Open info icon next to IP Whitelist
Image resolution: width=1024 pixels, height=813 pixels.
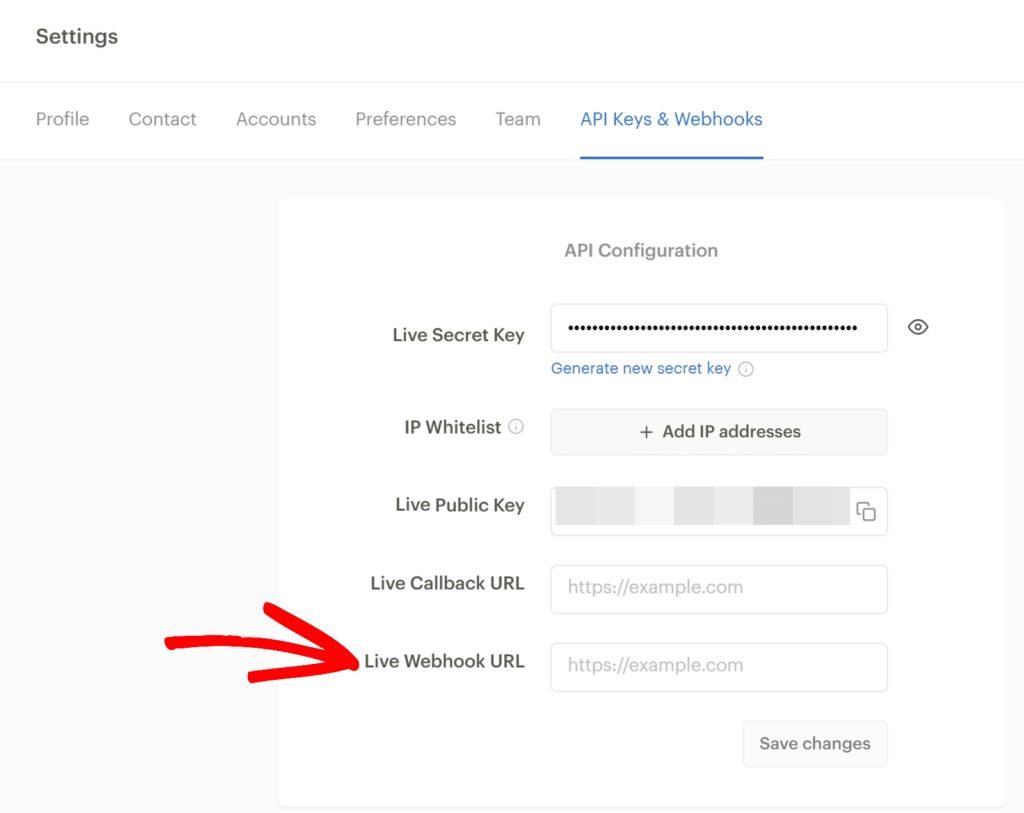pos(516,426)
